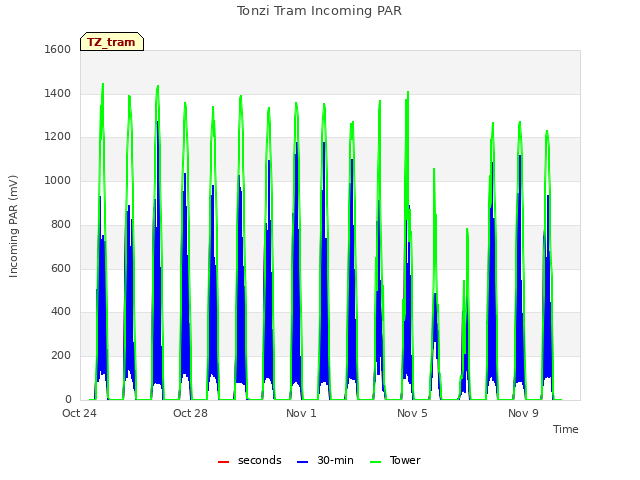Toggle the Tower legend entry
Image resolution: width=640 pixels, height=480 pixels.
point(395,460)
